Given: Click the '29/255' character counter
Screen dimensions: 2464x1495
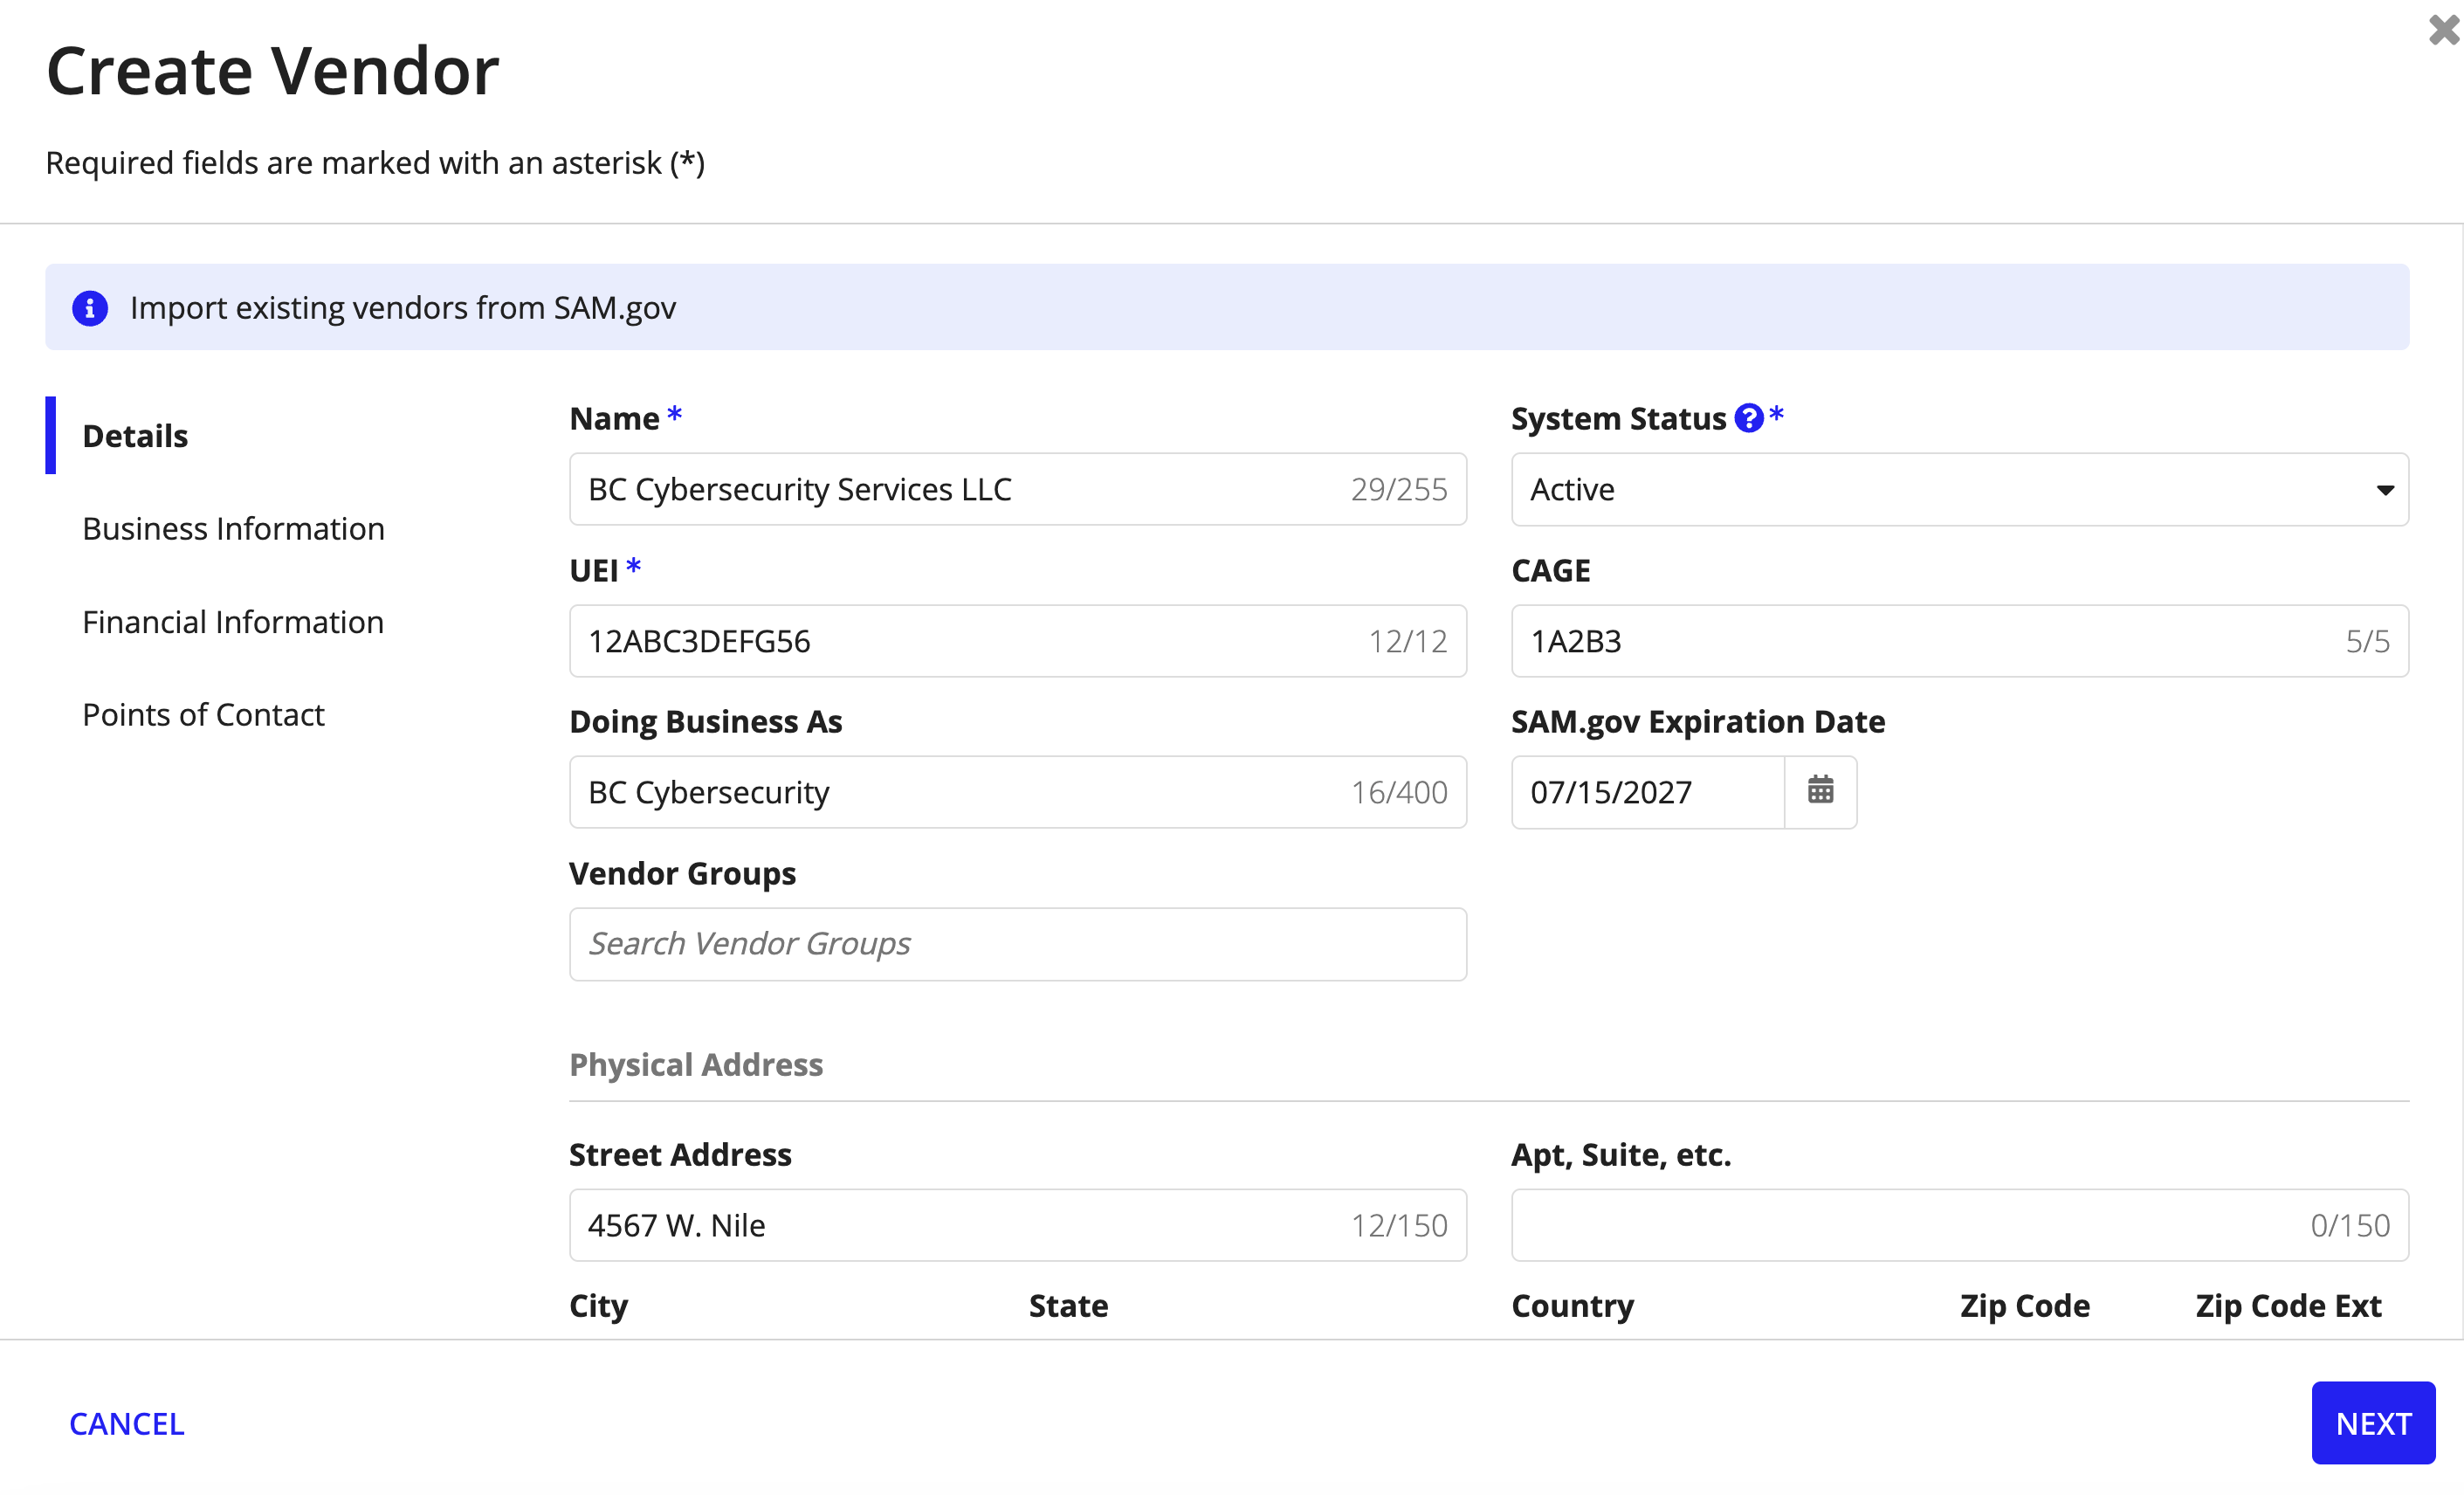Looking at the screenshot, I should 1399,489.
